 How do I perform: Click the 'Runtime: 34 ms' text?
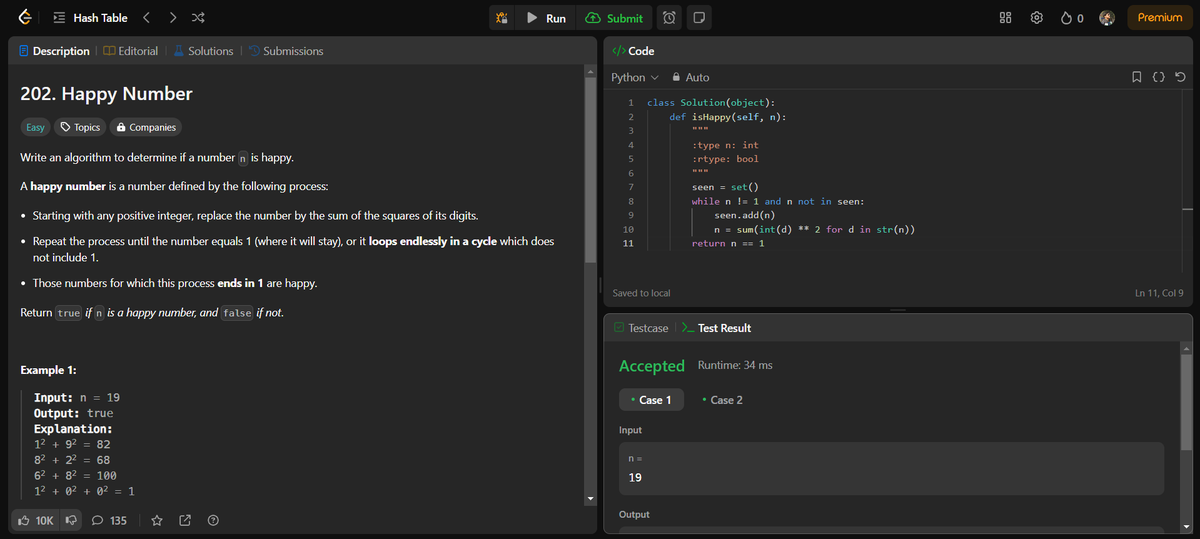pyautogui.click(x=735, y=365)
